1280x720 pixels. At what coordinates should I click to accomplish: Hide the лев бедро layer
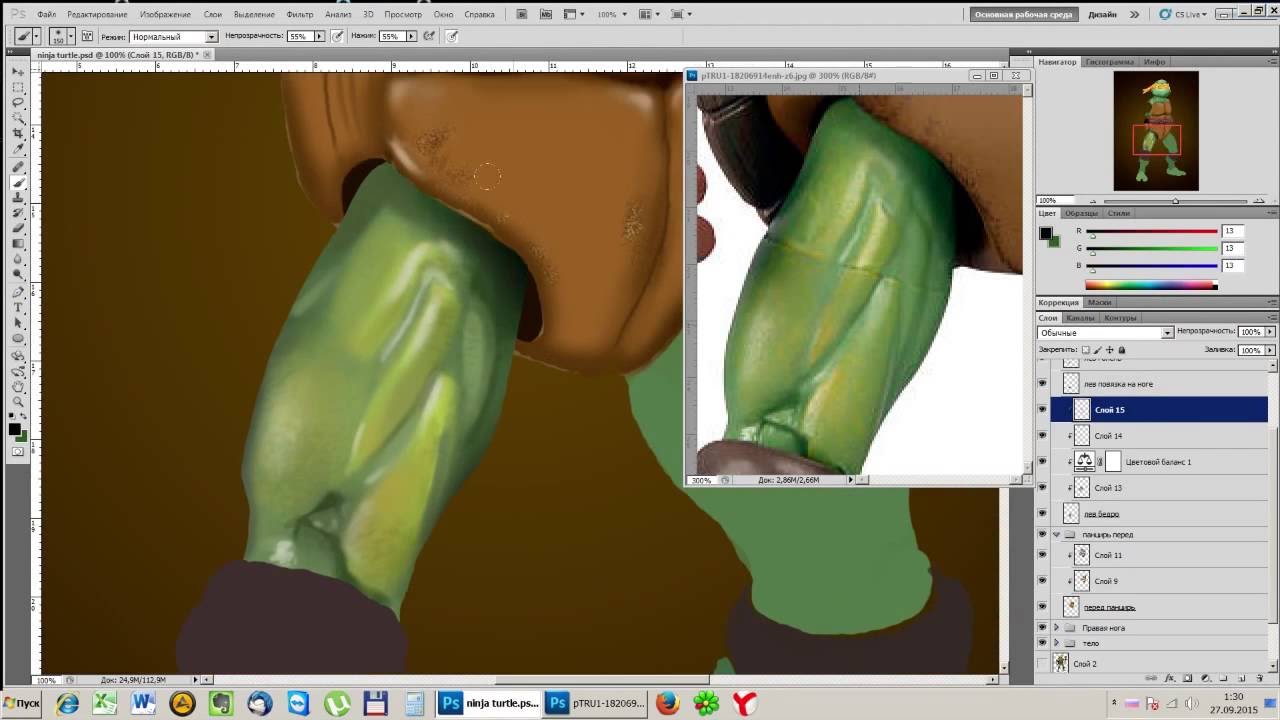pyautogui.click(x=1043, y=513)
